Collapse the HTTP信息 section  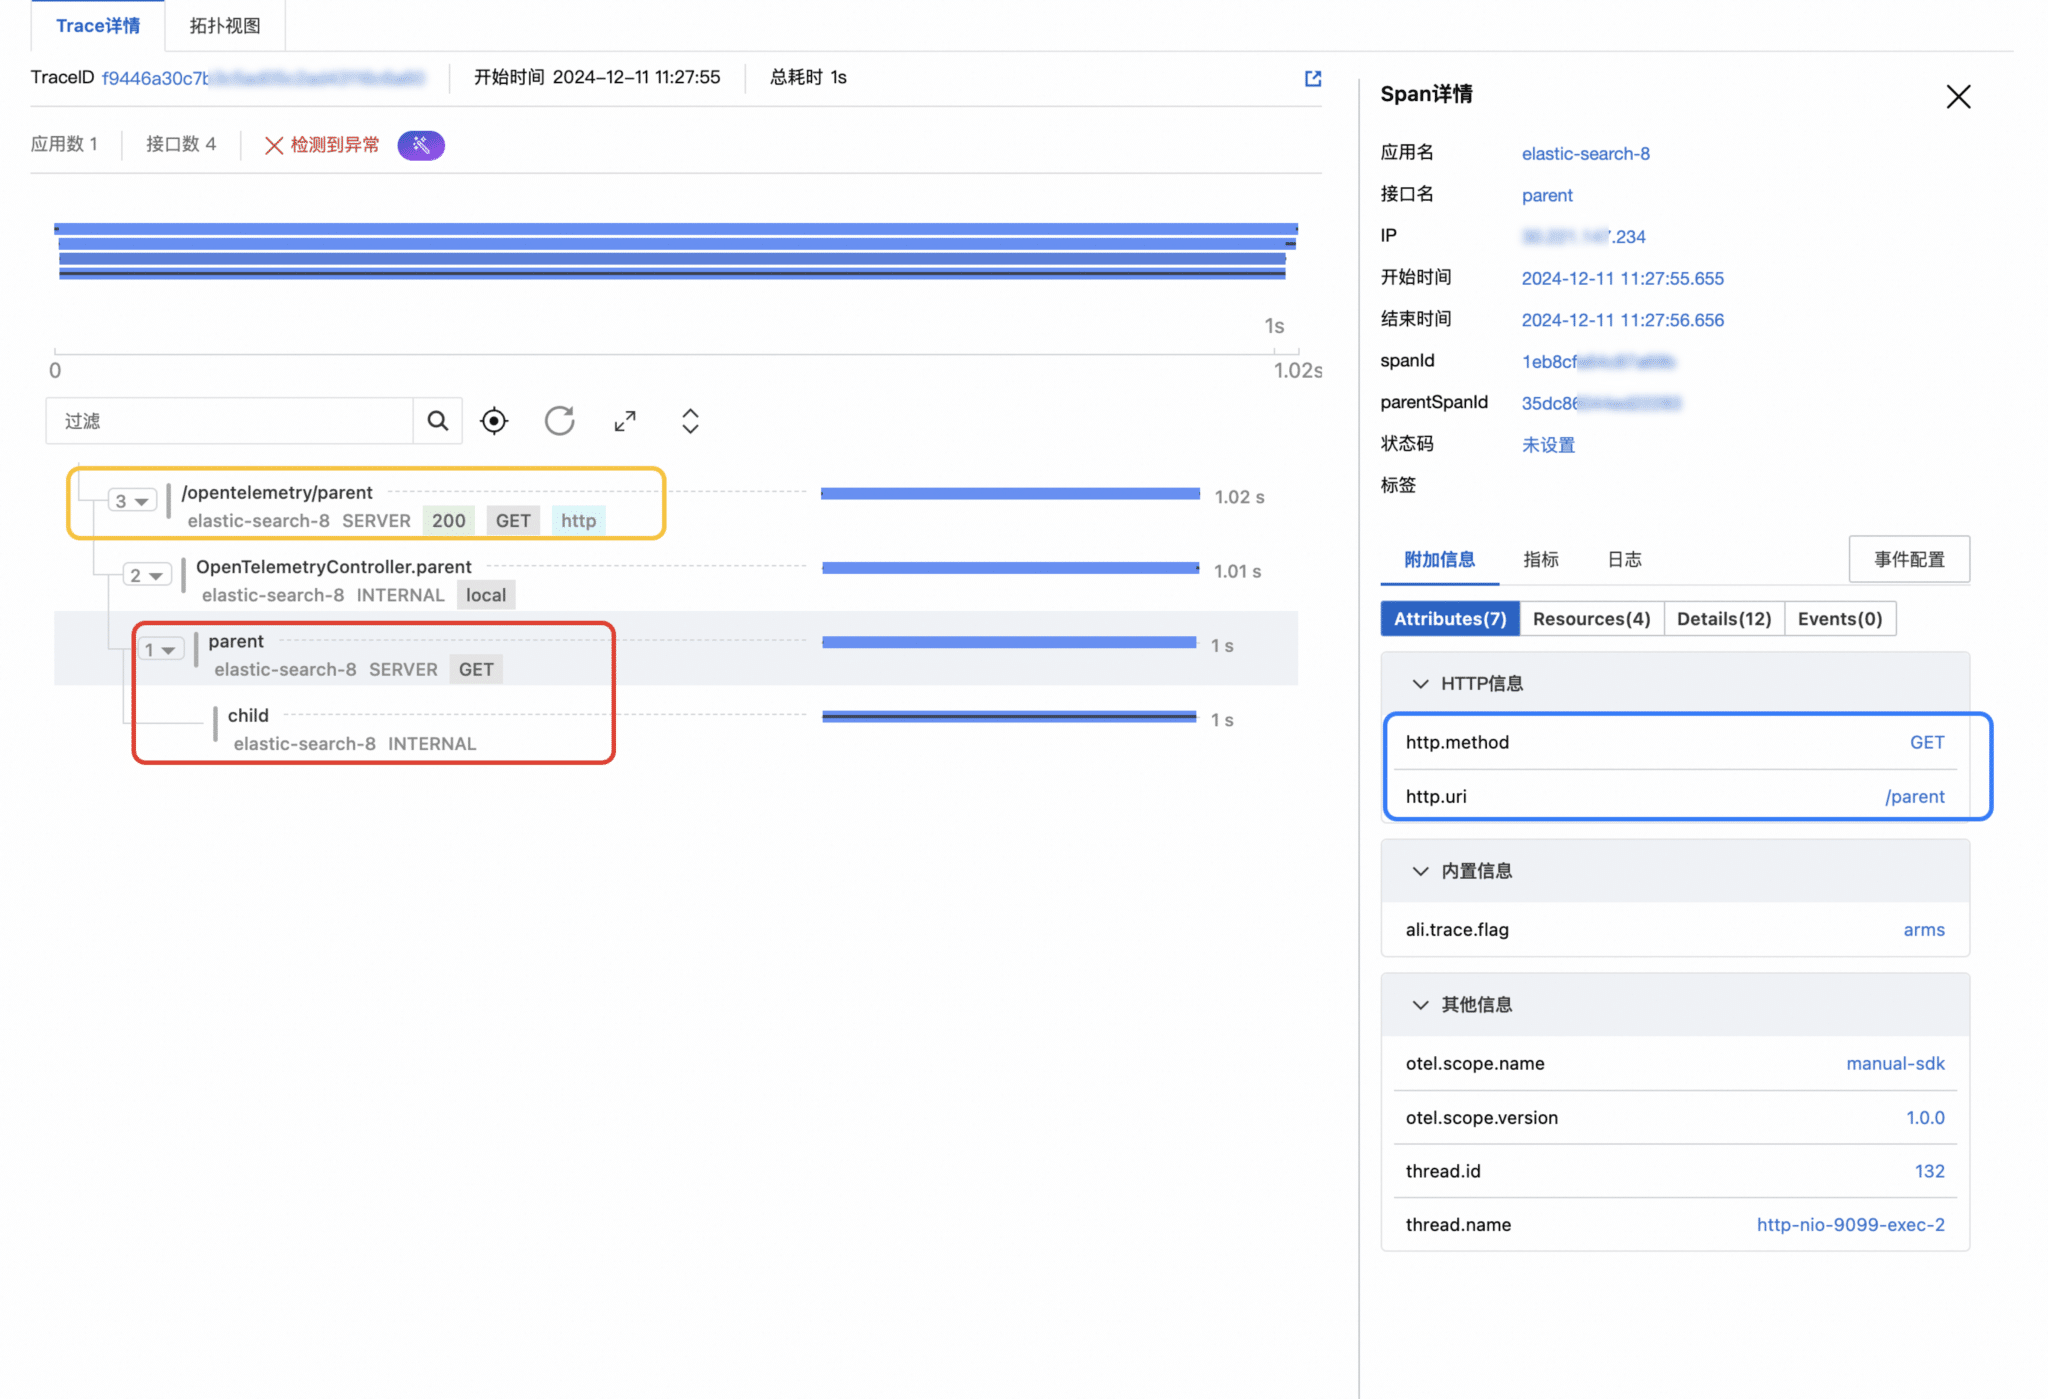pyautogui.click(x=1419, y=684)
